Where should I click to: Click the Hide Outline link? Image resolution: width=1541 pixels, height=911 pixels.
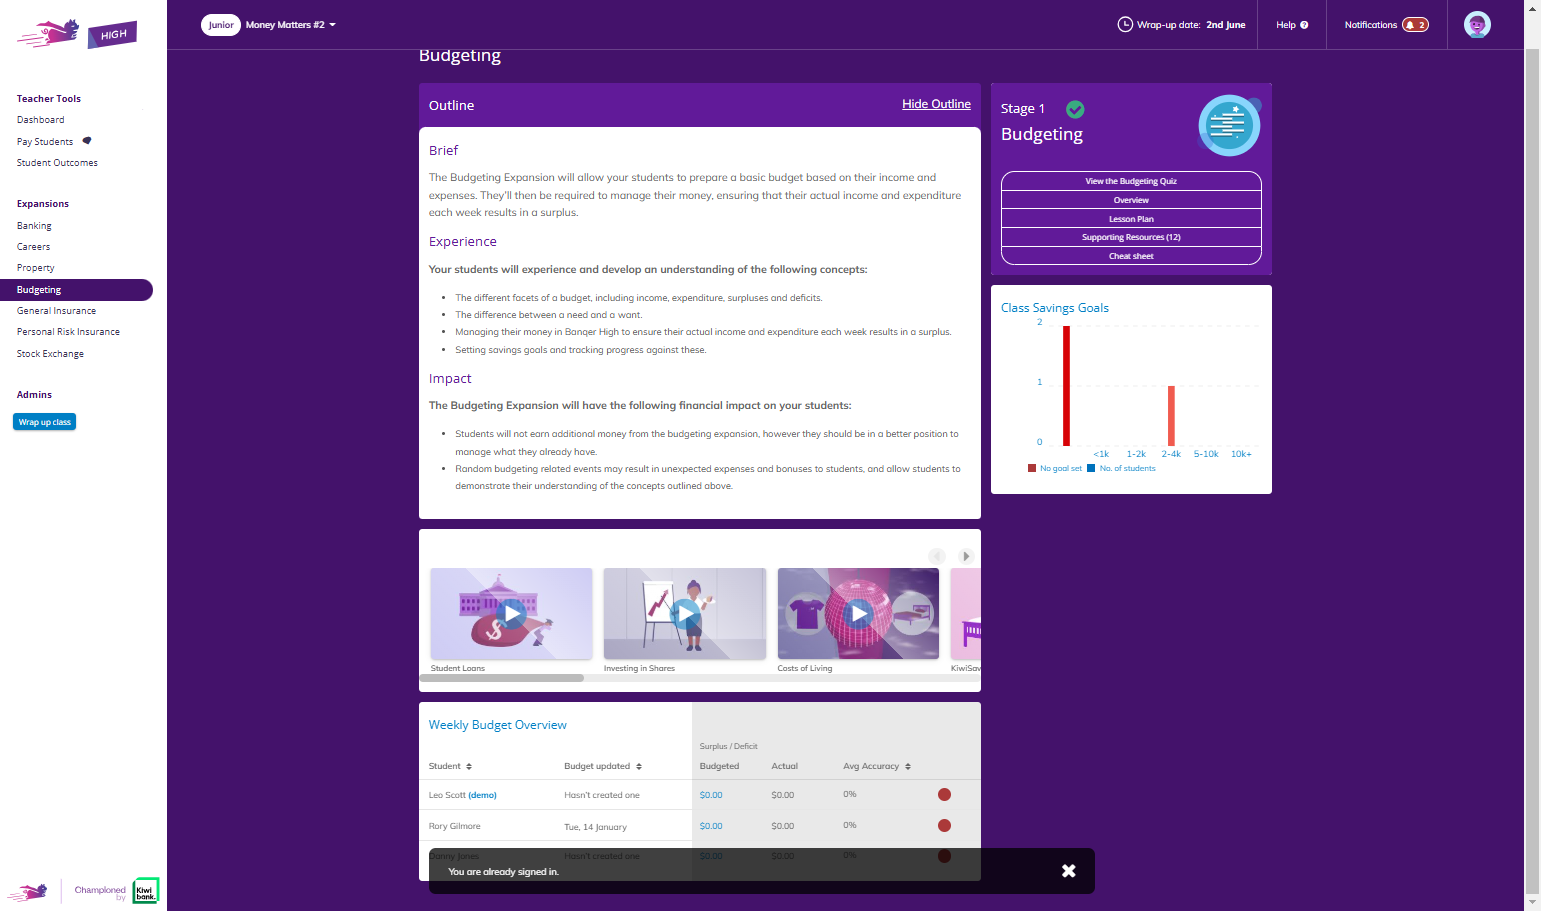pos(936,104)
